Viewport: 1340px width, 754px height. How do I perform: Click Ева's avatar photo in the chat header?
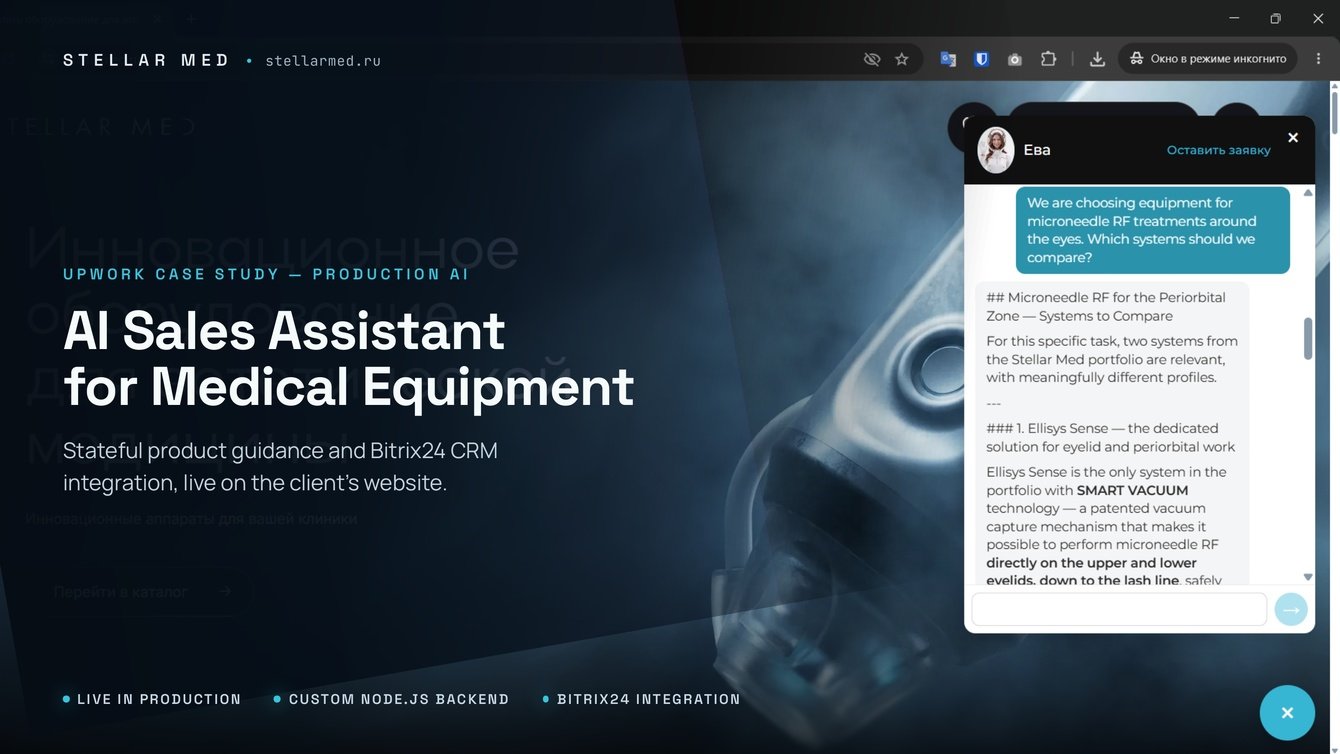pyautogui.click(x=996, y=150)
